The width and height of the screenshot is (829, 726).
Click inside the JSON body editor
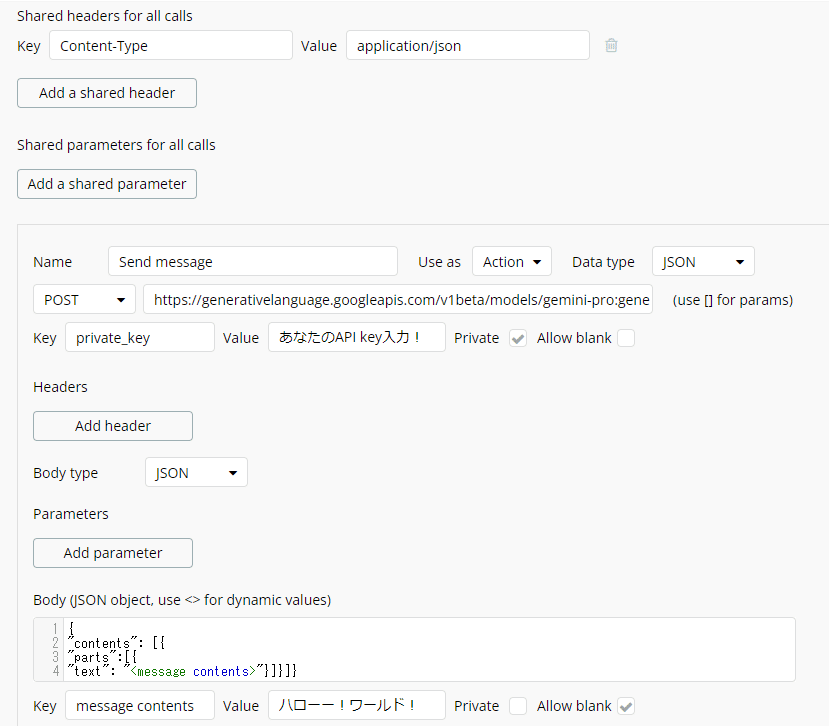(x=414, y=649)
